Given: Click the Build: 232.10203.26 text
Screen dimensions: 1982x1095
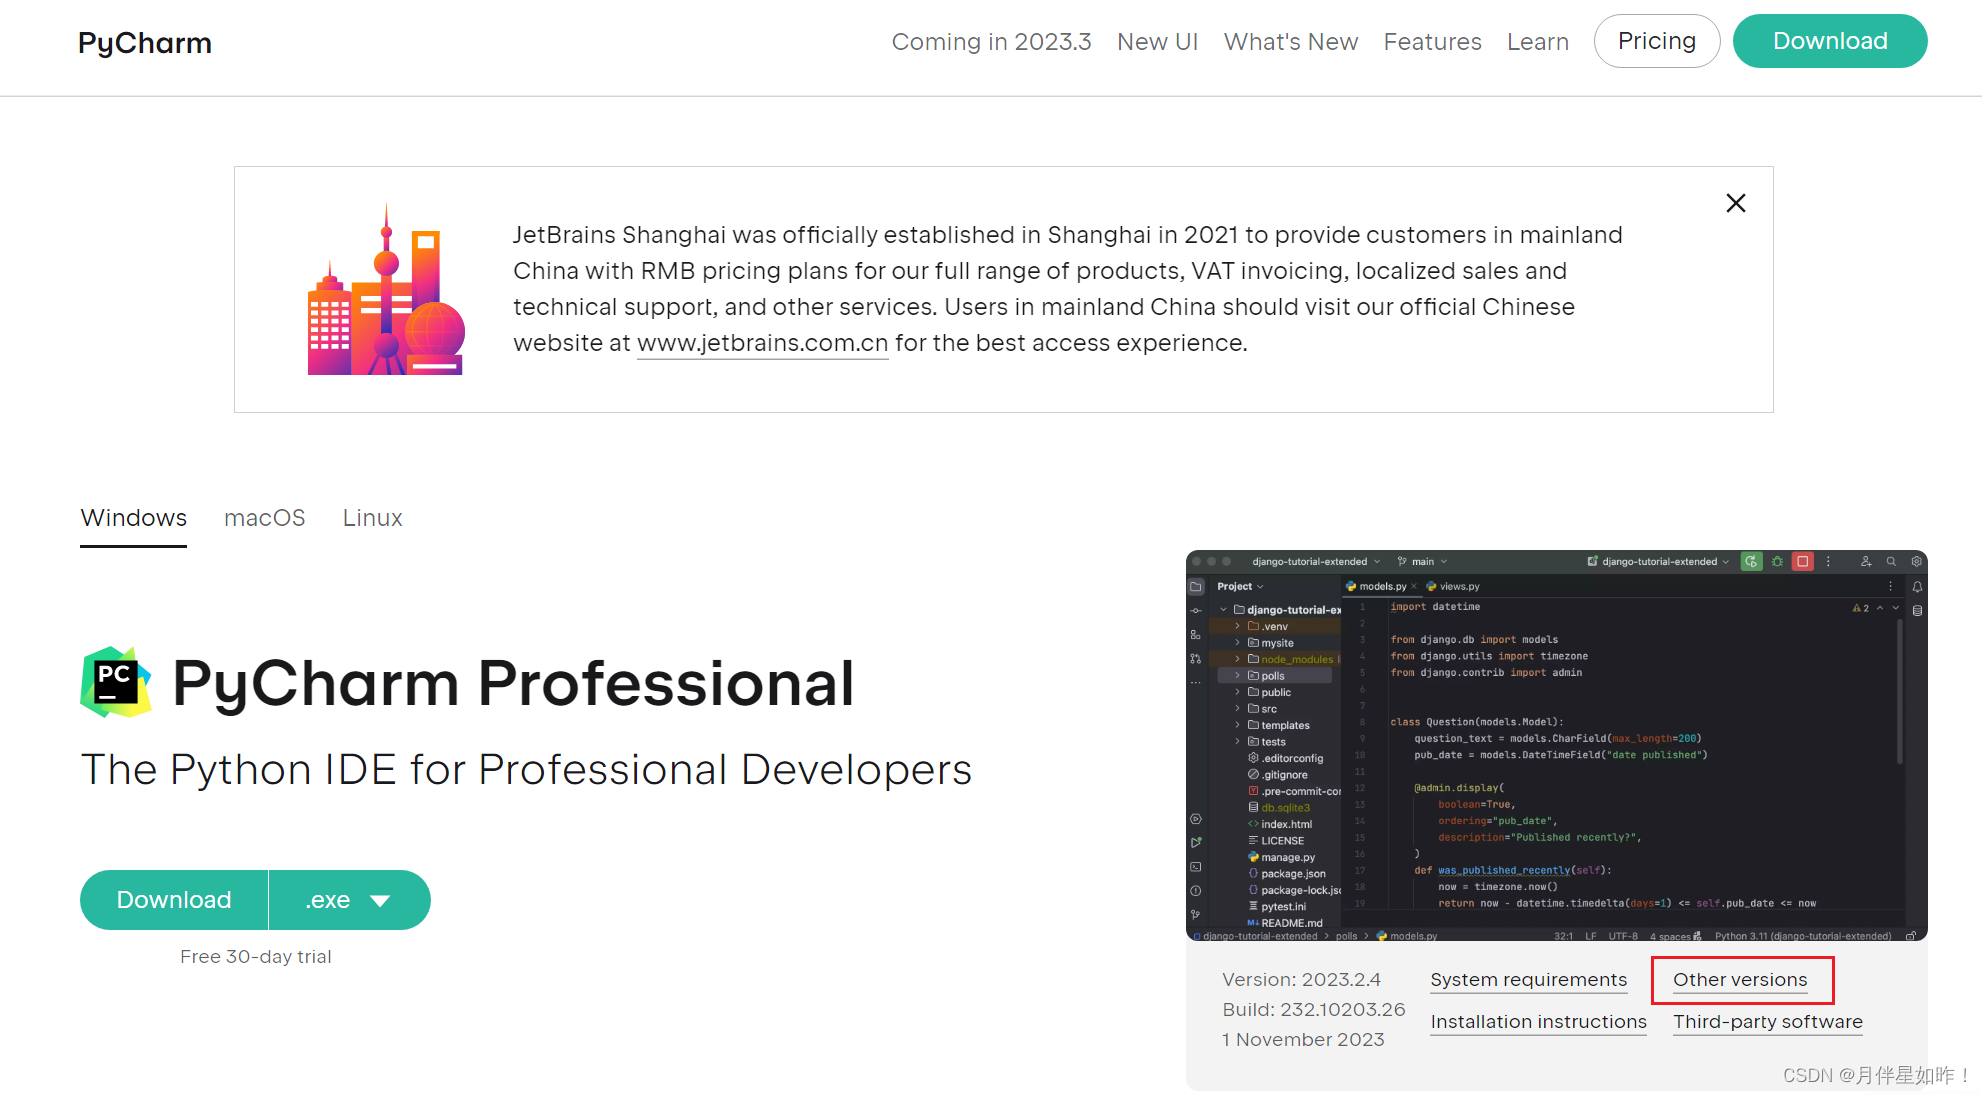Looking at the screenshot, I should (x=1314, y=1010).
